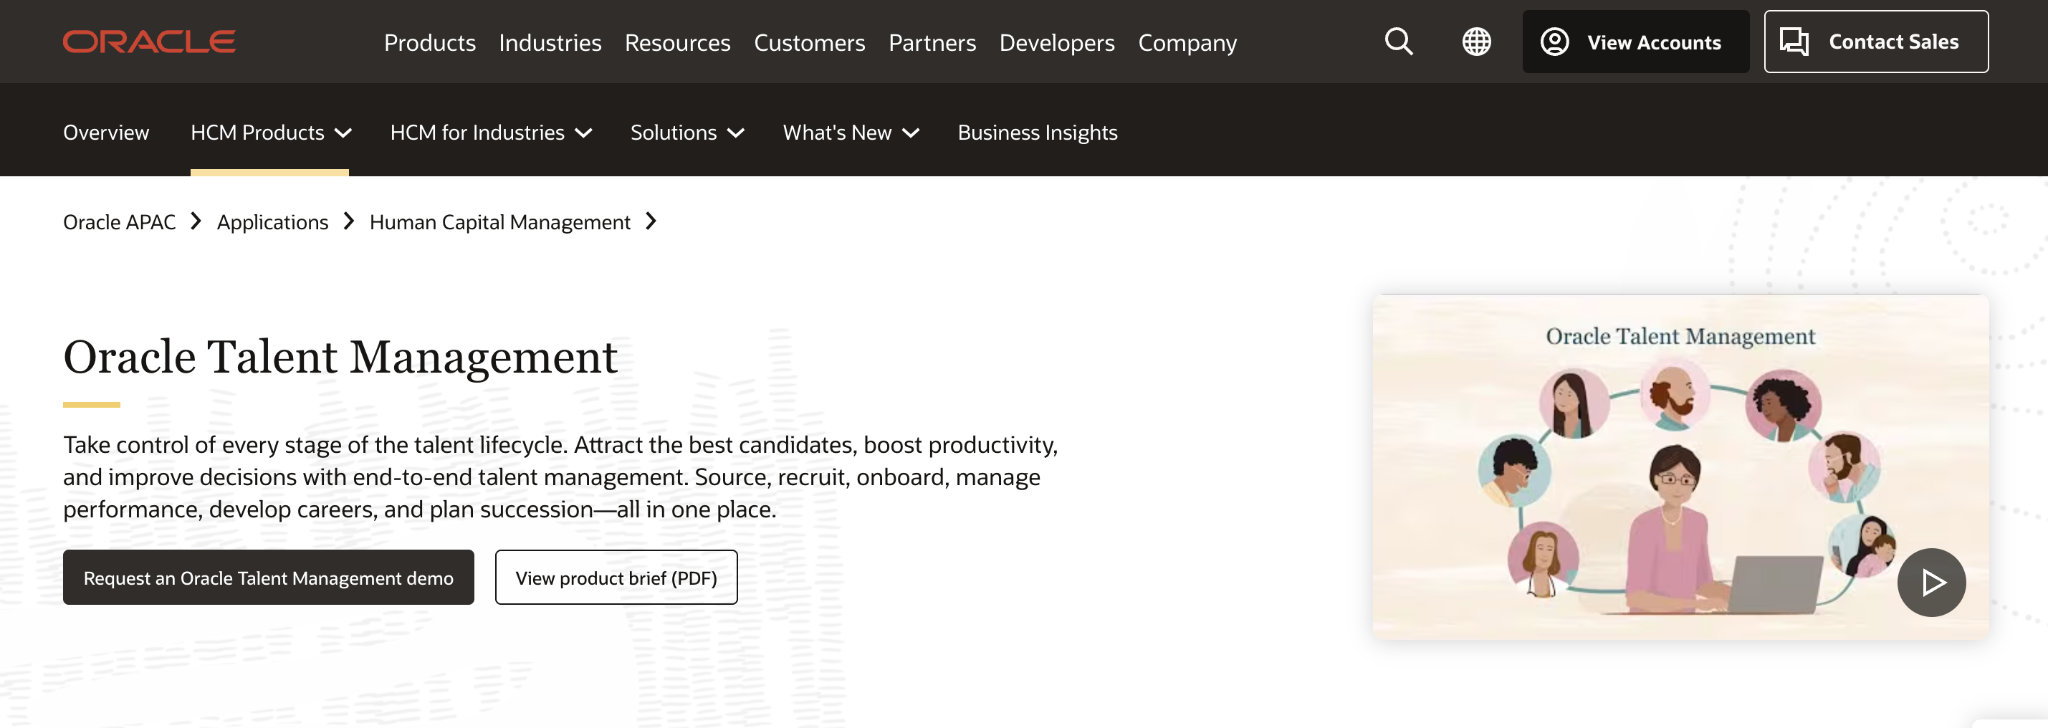Play the Oracle Talent Management video
The image size is (2048, 728).
tap(1932, 582)
